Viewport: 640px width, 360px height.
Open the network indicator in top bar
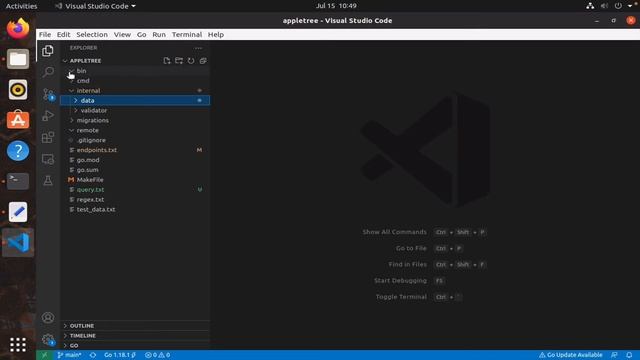[x=590, y=6]
